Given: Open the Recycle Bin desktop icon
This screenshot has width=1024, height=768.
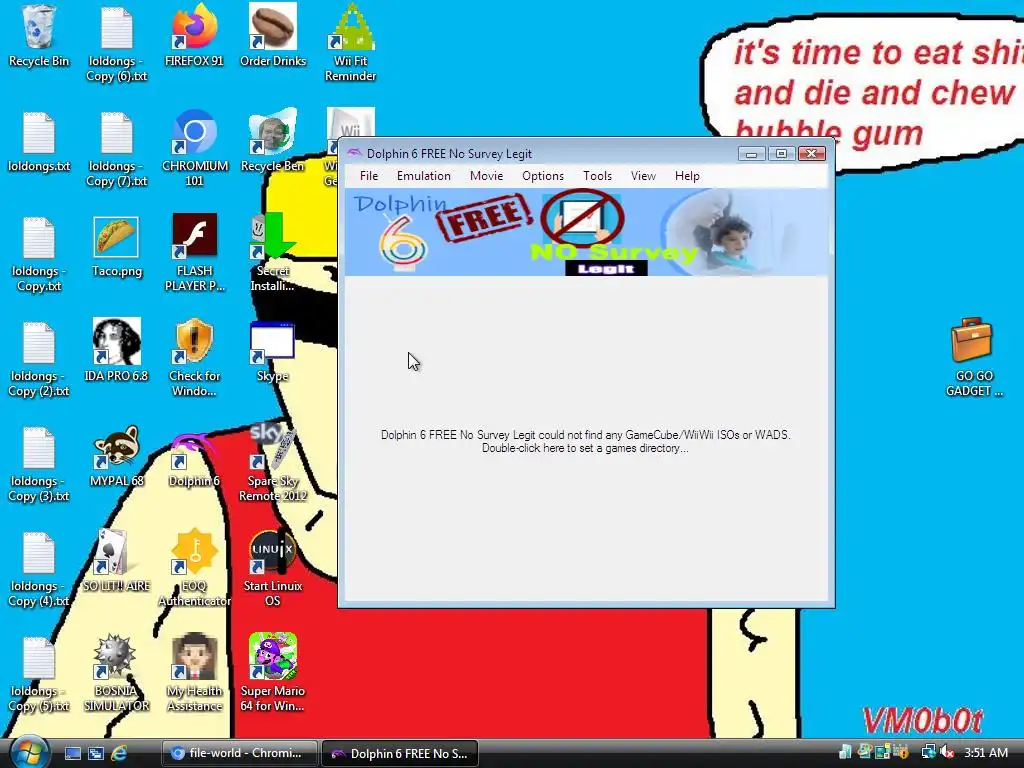Looking at the screenshot, I should pyautogui.click(x=39, y=36).
